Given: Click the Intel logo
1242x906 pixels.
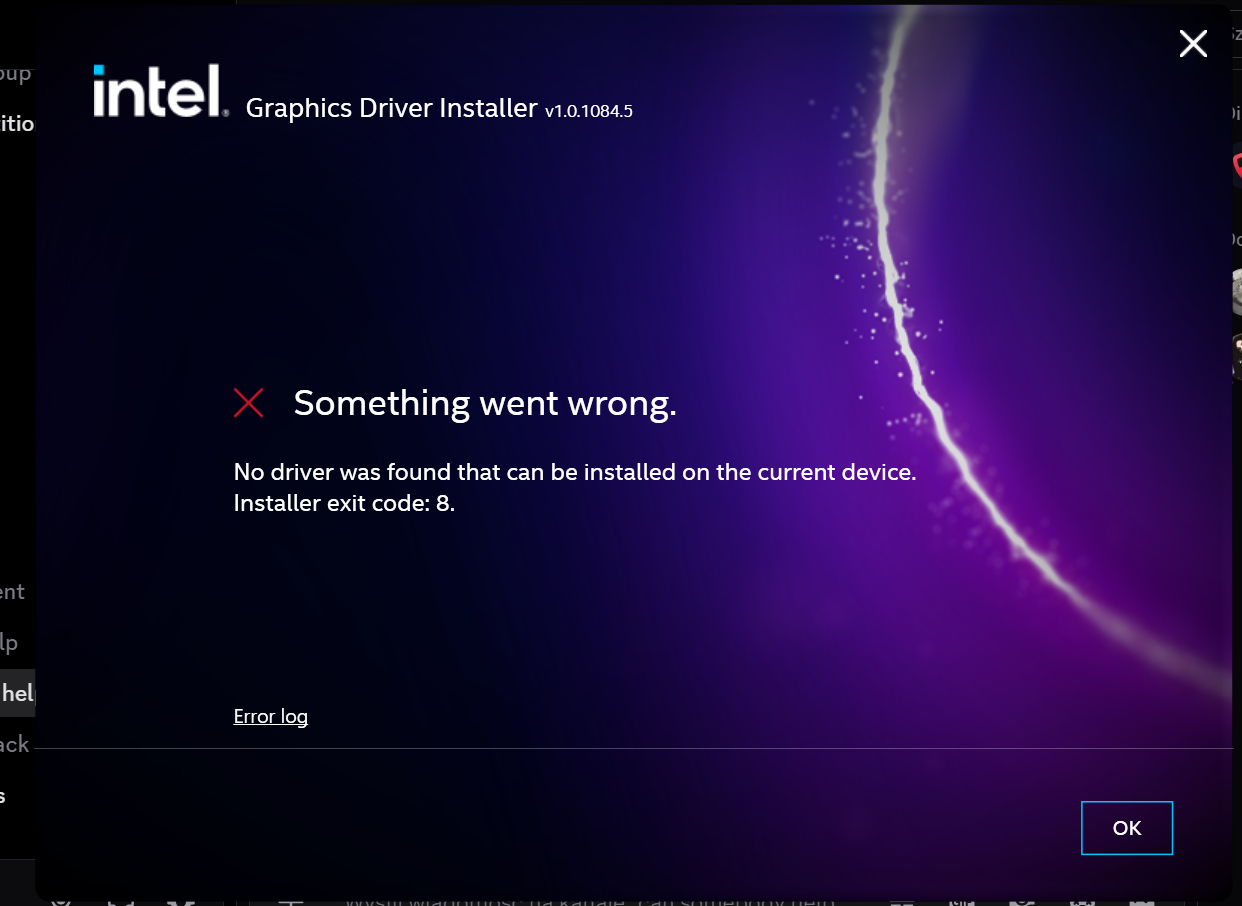Looking at the screenshot, I should (x=159, y=91).
